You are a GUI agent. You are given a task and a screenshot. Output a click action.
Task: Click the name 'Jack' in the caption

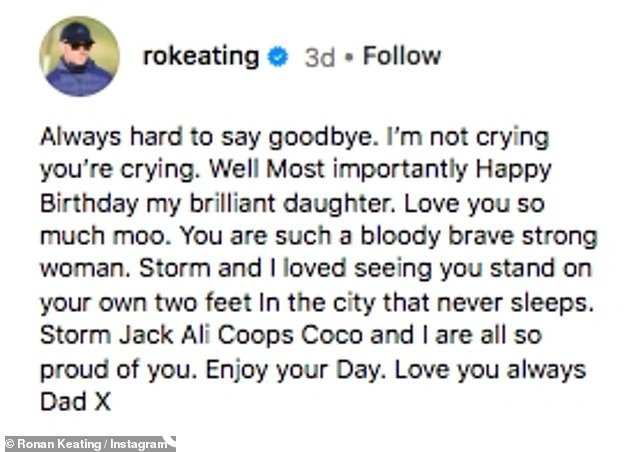click(x=146, y=335)
